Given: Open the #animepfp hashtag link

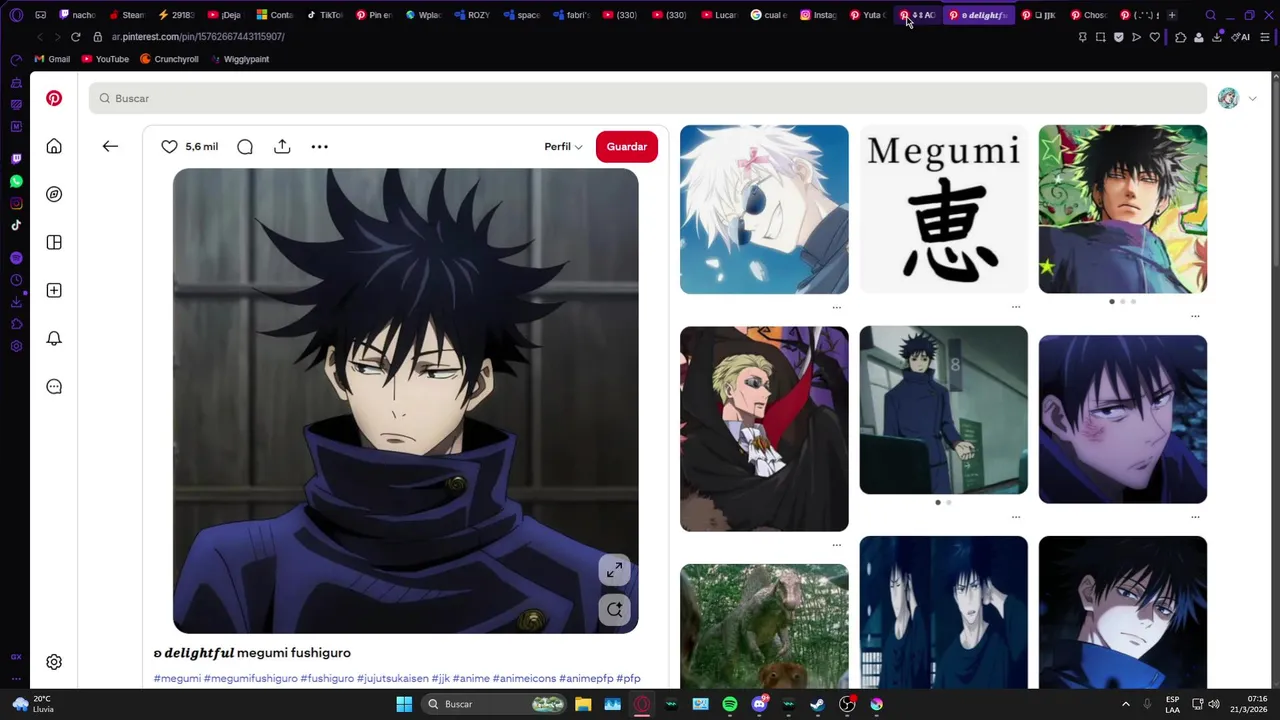Looking at the screenshot, I should point(586,678).
